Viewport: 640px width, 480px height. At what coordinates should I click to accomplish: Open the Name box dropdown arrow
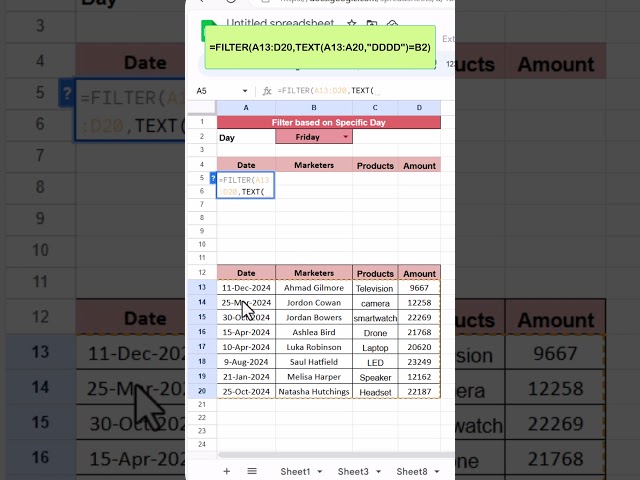245,91
